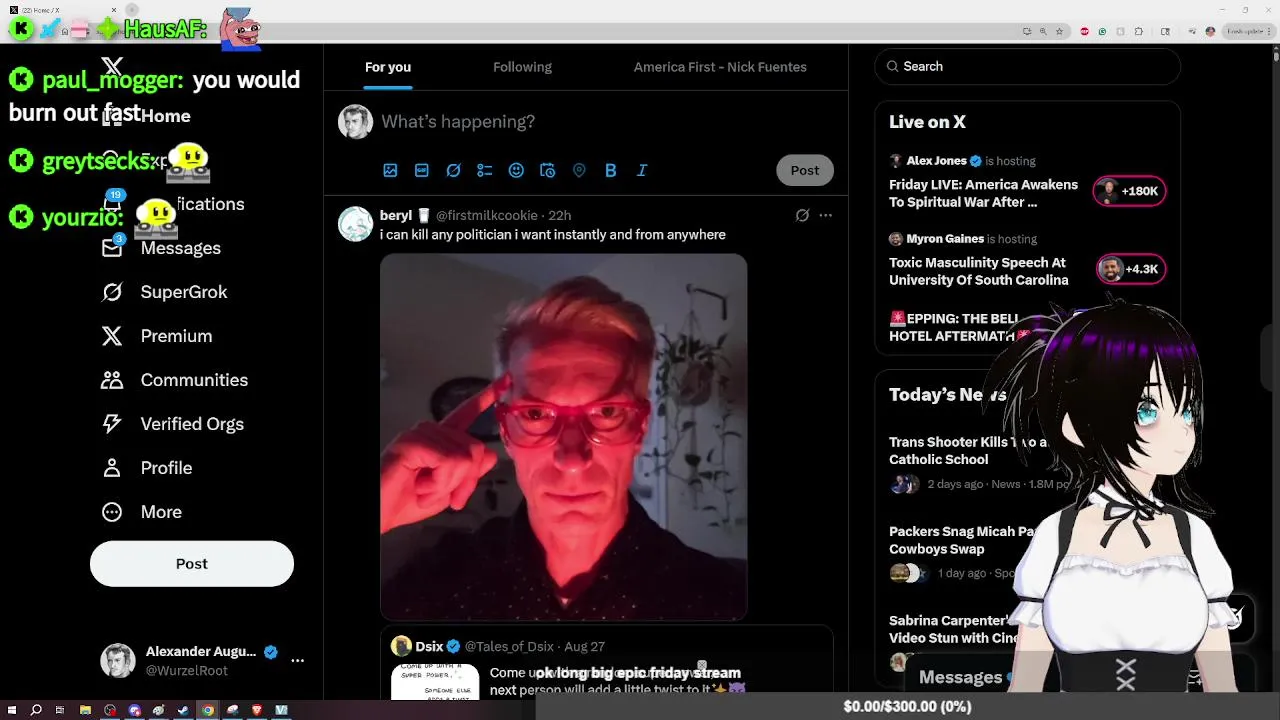Open Steam from the taskbar
The height and width of the screenshot is (720, 1280).
click(x=183, y=710)
